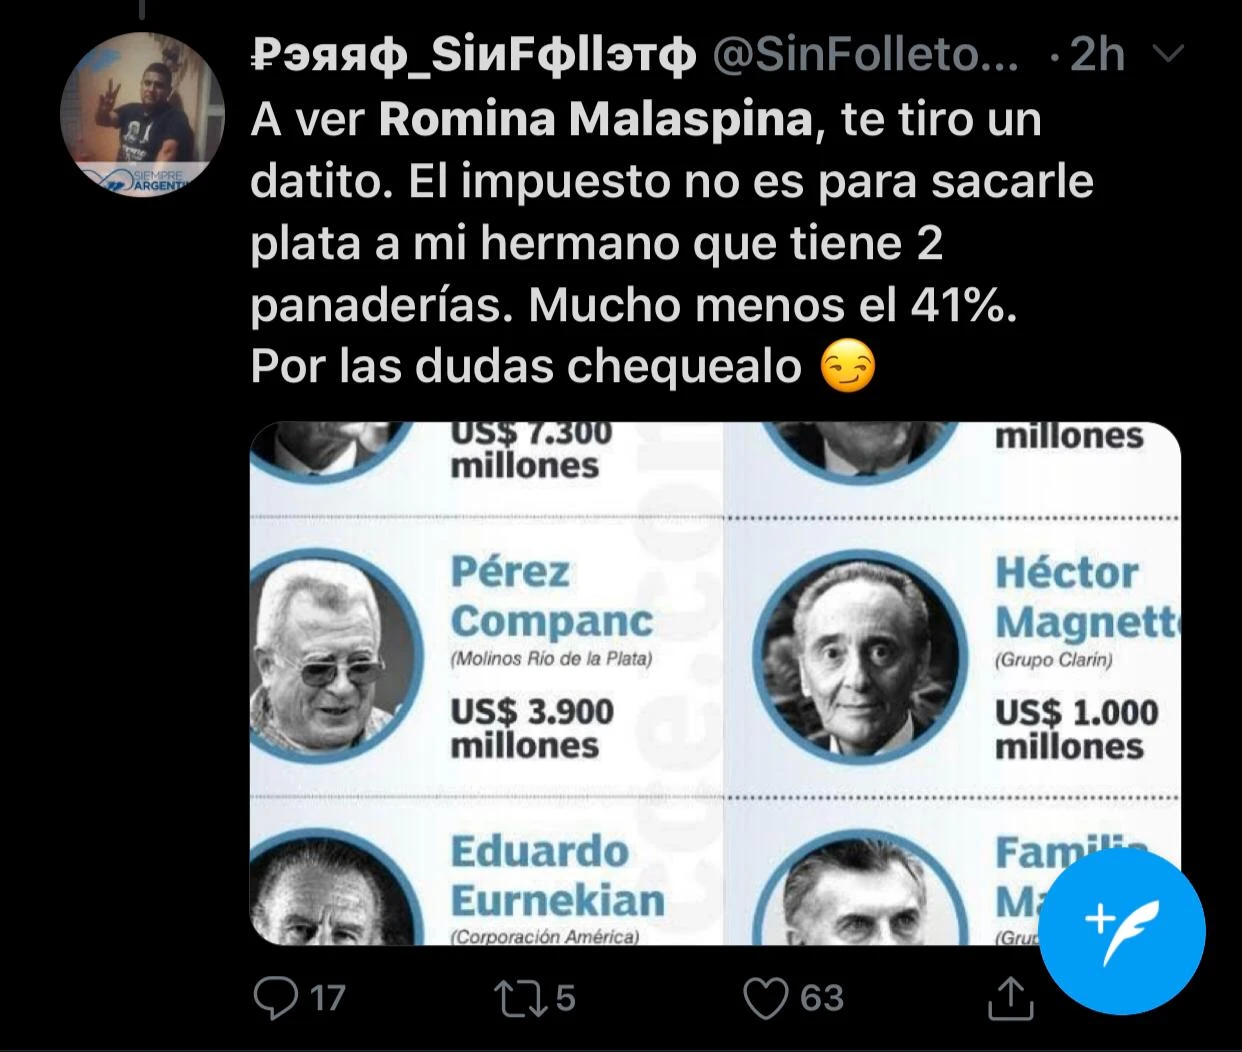Like the tweet with heart icon
1242x1052 pixels.
[766, 997]
